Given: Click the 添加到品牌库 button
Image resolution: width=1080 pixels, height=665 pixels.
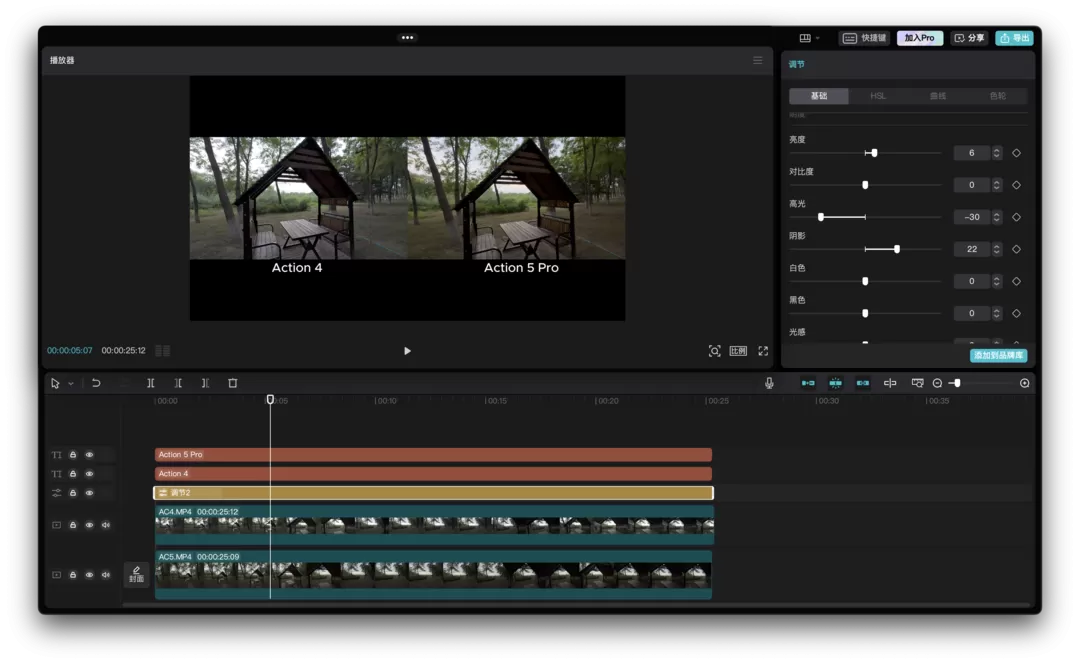Looking at the screenshot, I should pos(998,355).
